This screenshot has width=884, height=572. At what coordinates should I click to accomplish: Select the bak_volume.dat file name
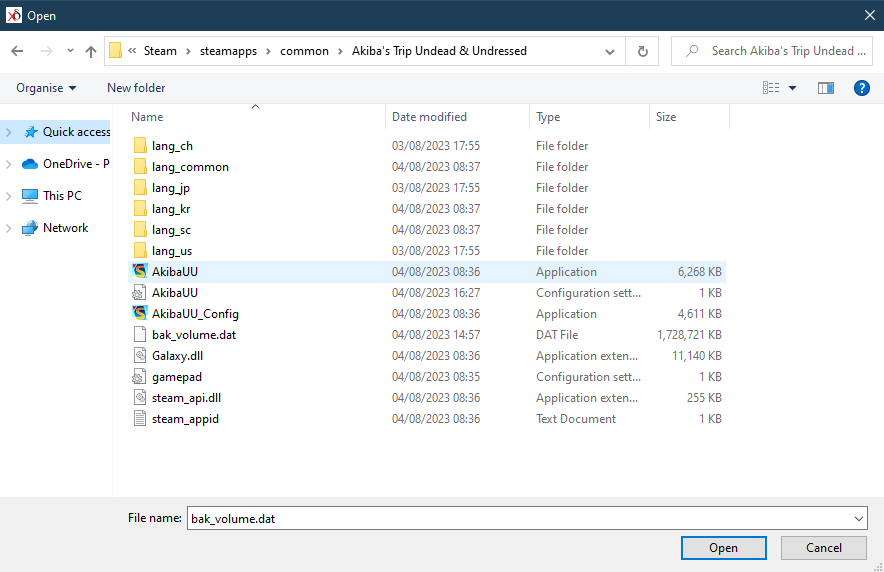click(194, 335)
